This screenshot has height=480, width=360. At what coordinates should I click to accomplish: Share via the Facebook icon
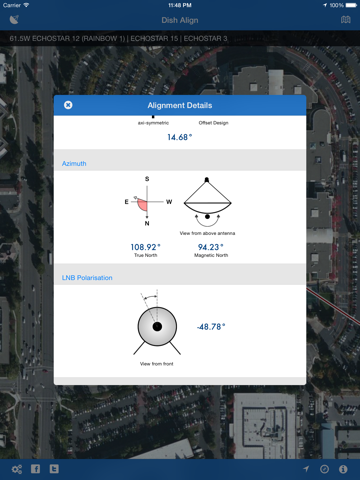tap(35, 469)
